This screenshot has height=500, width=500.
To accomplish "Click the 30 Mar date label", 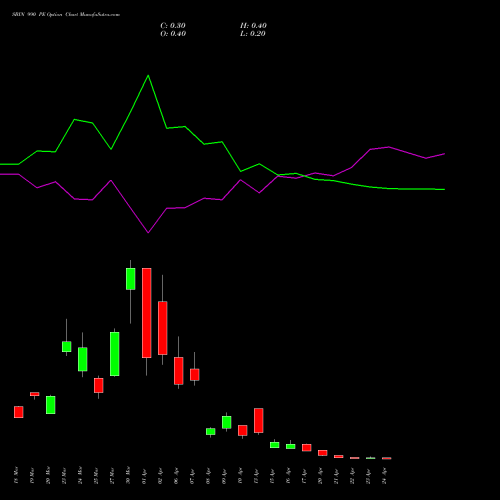I will 128,475.
